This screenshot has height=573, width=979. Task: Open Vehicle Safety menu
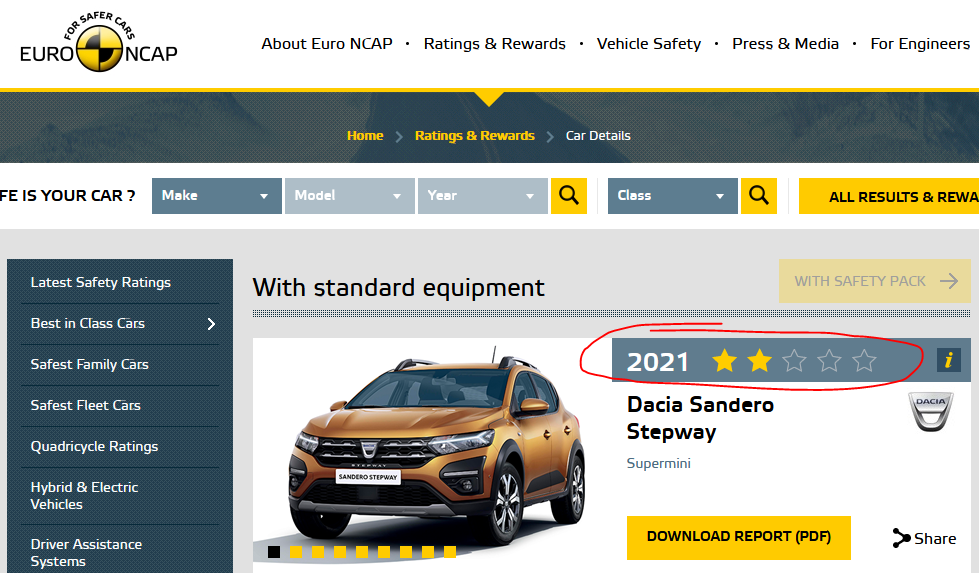click(649, 44)
